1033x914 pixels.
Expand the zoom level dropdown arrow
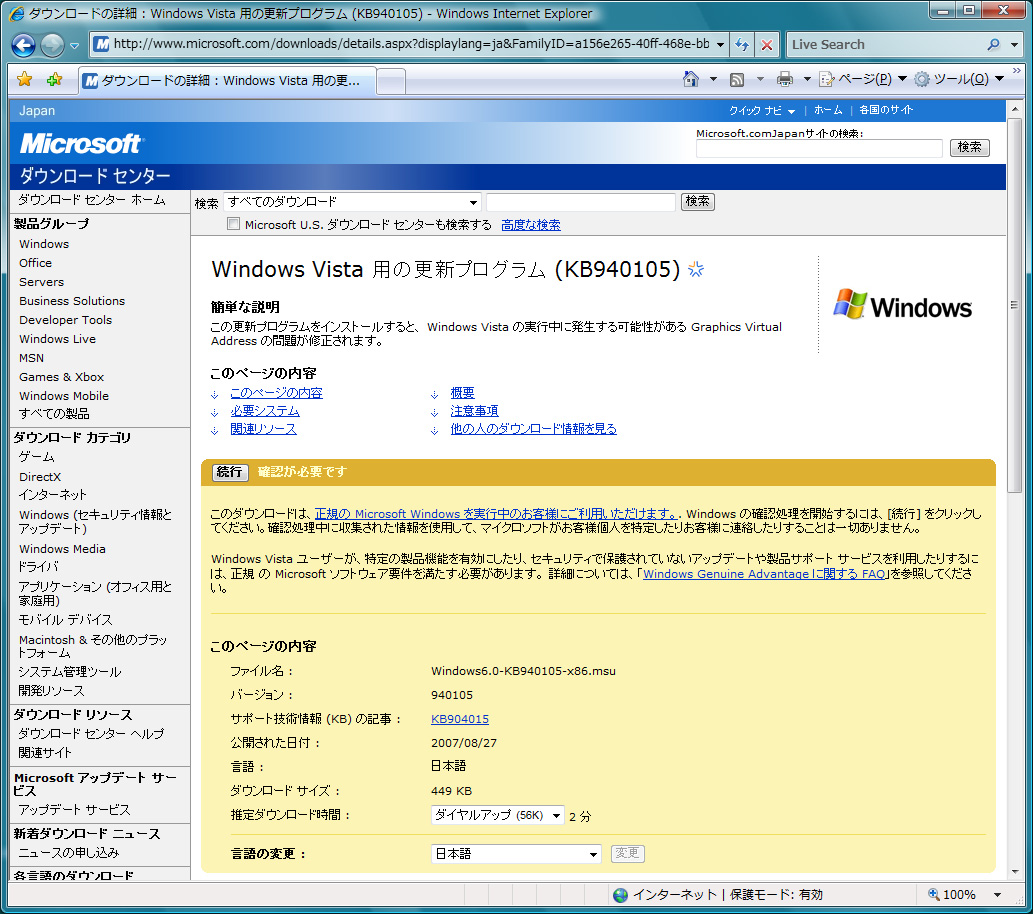point(997,895)
